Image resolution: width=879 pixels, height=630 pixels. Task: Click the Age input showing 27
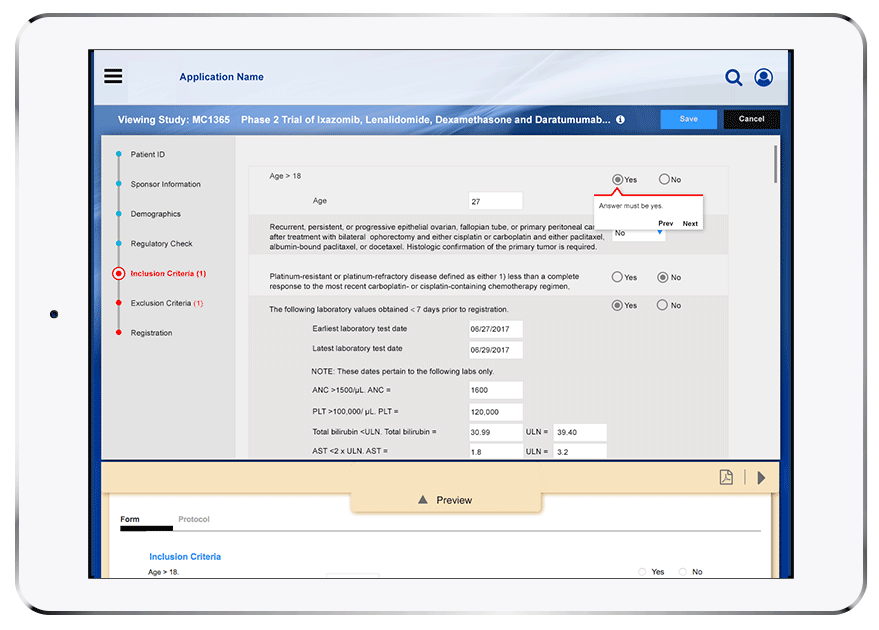coord(494,199)
